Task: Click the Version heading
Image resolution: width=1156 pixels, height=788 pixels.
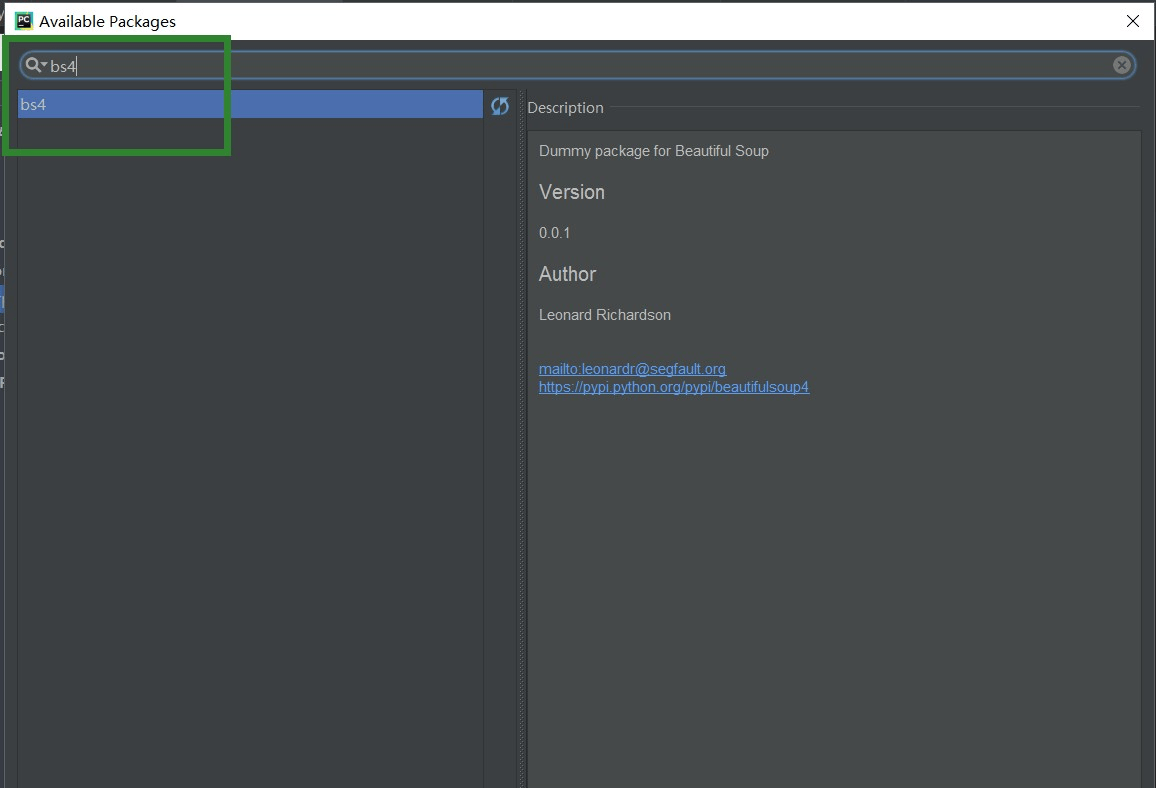Action: 571,192
